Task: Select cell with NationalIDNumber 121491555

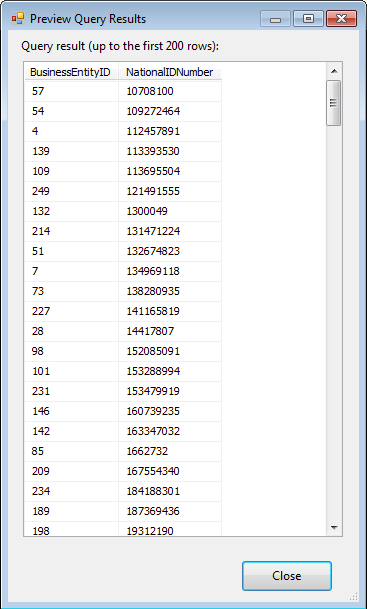Action: 170,191
